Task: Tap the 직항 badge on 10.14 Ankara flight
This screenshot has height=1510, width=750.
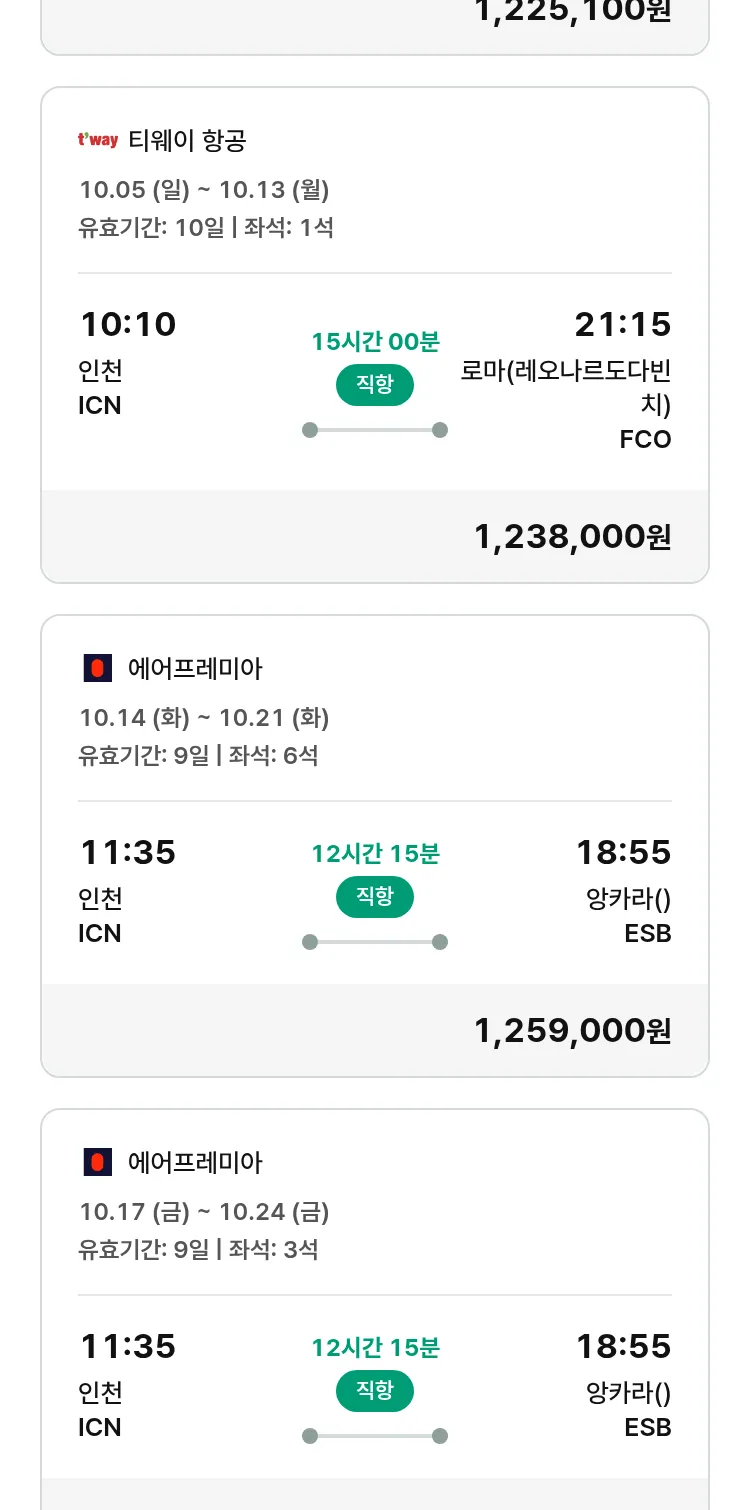Action: (375, 897)
